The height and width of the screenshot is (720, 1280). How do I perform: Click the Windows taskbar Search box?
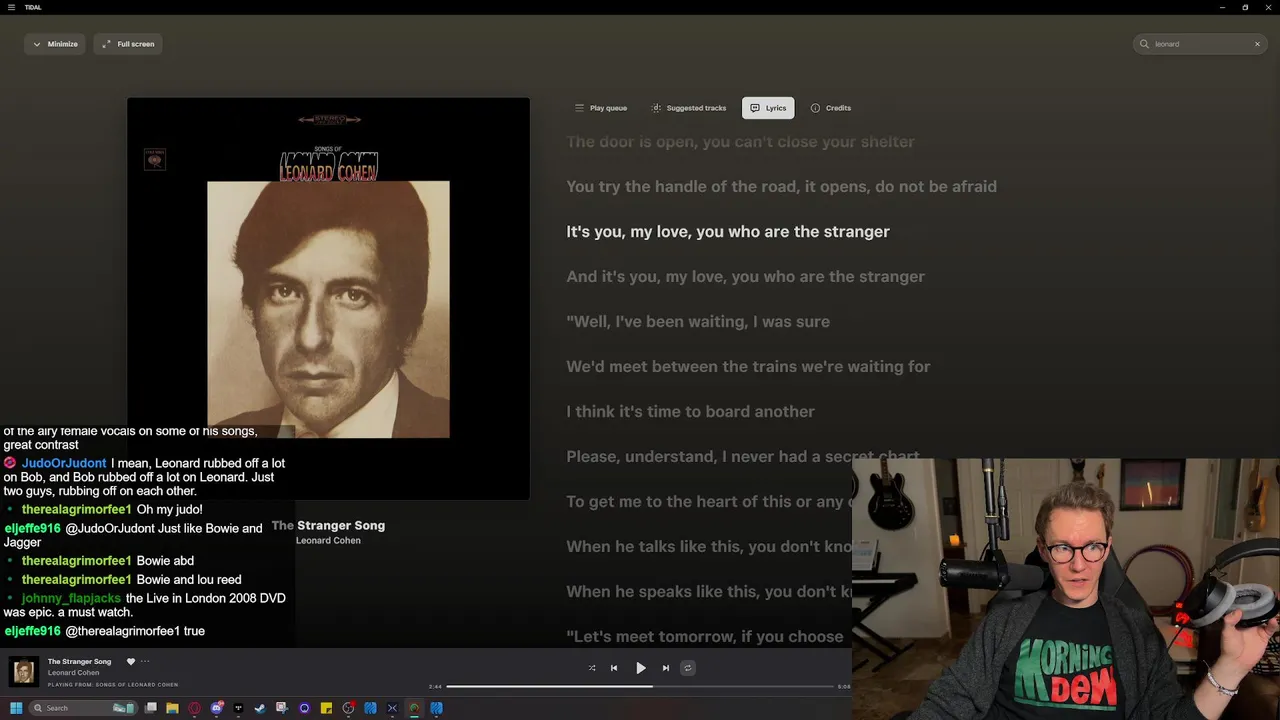pyautogui.click(x=83, y=708)
